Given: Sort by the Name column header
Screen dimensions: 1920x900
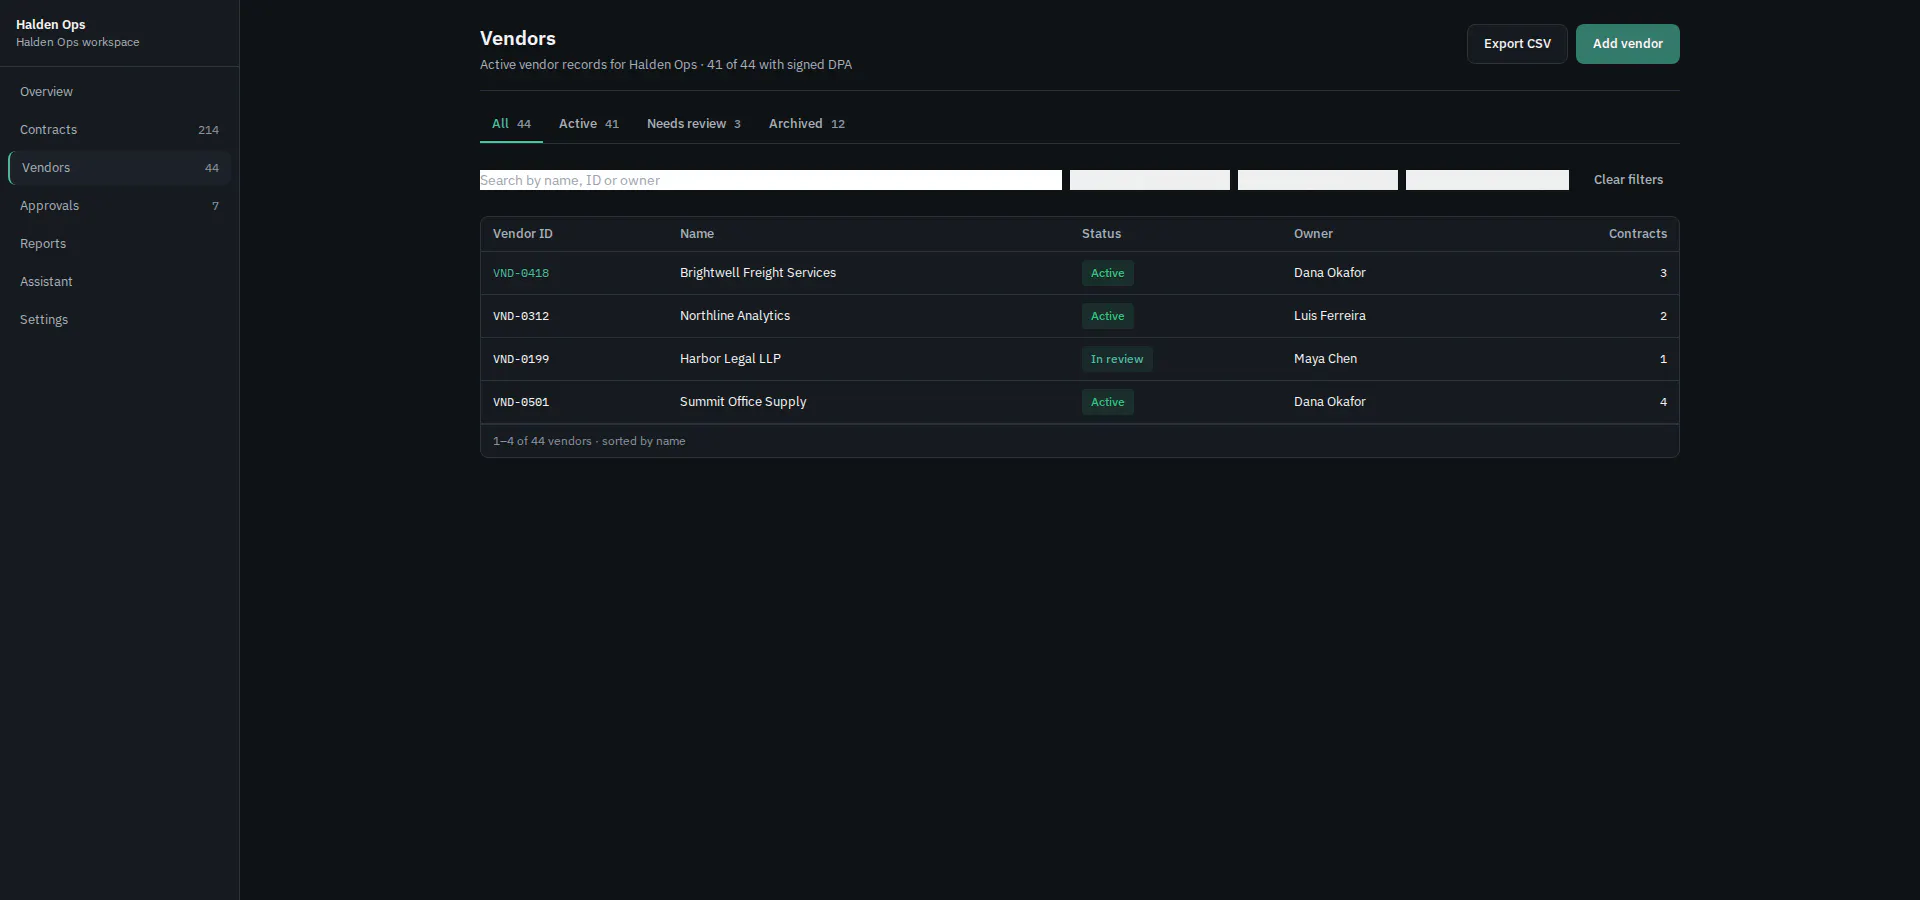Looking at the screenshot, I should [697, 234].
